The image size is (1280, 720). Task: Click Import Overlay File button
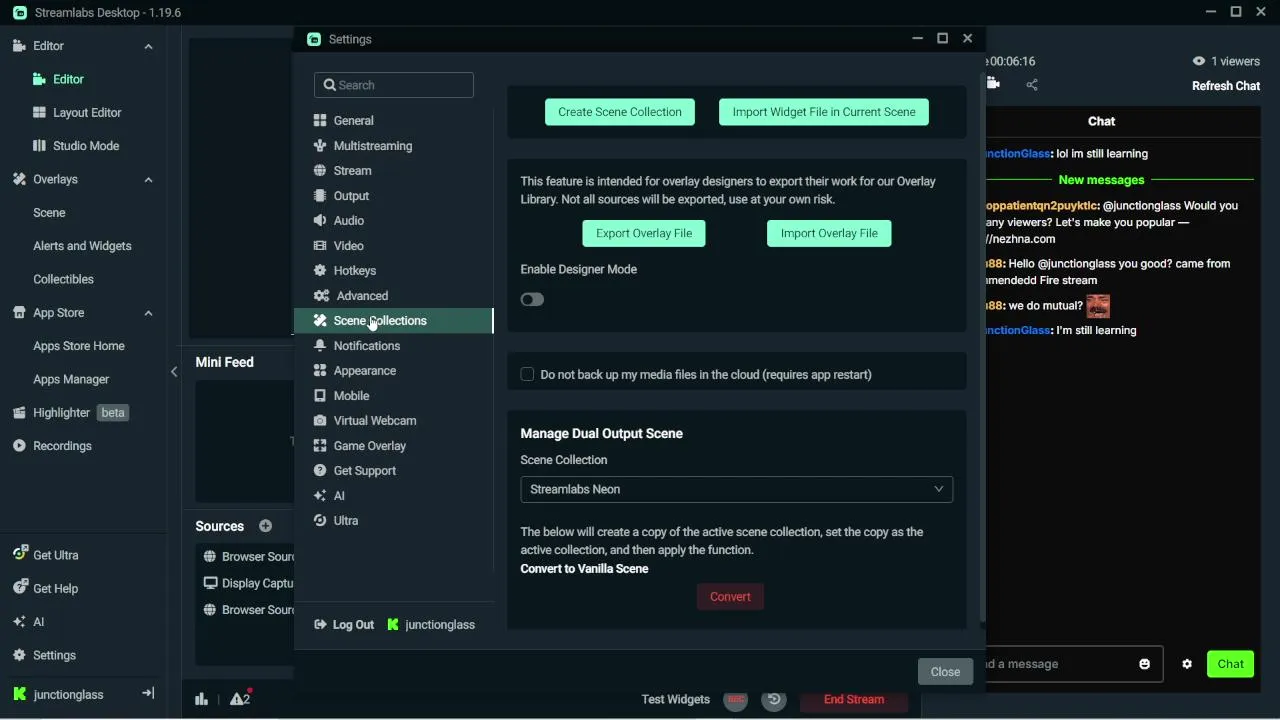click(x=829, y=233)
